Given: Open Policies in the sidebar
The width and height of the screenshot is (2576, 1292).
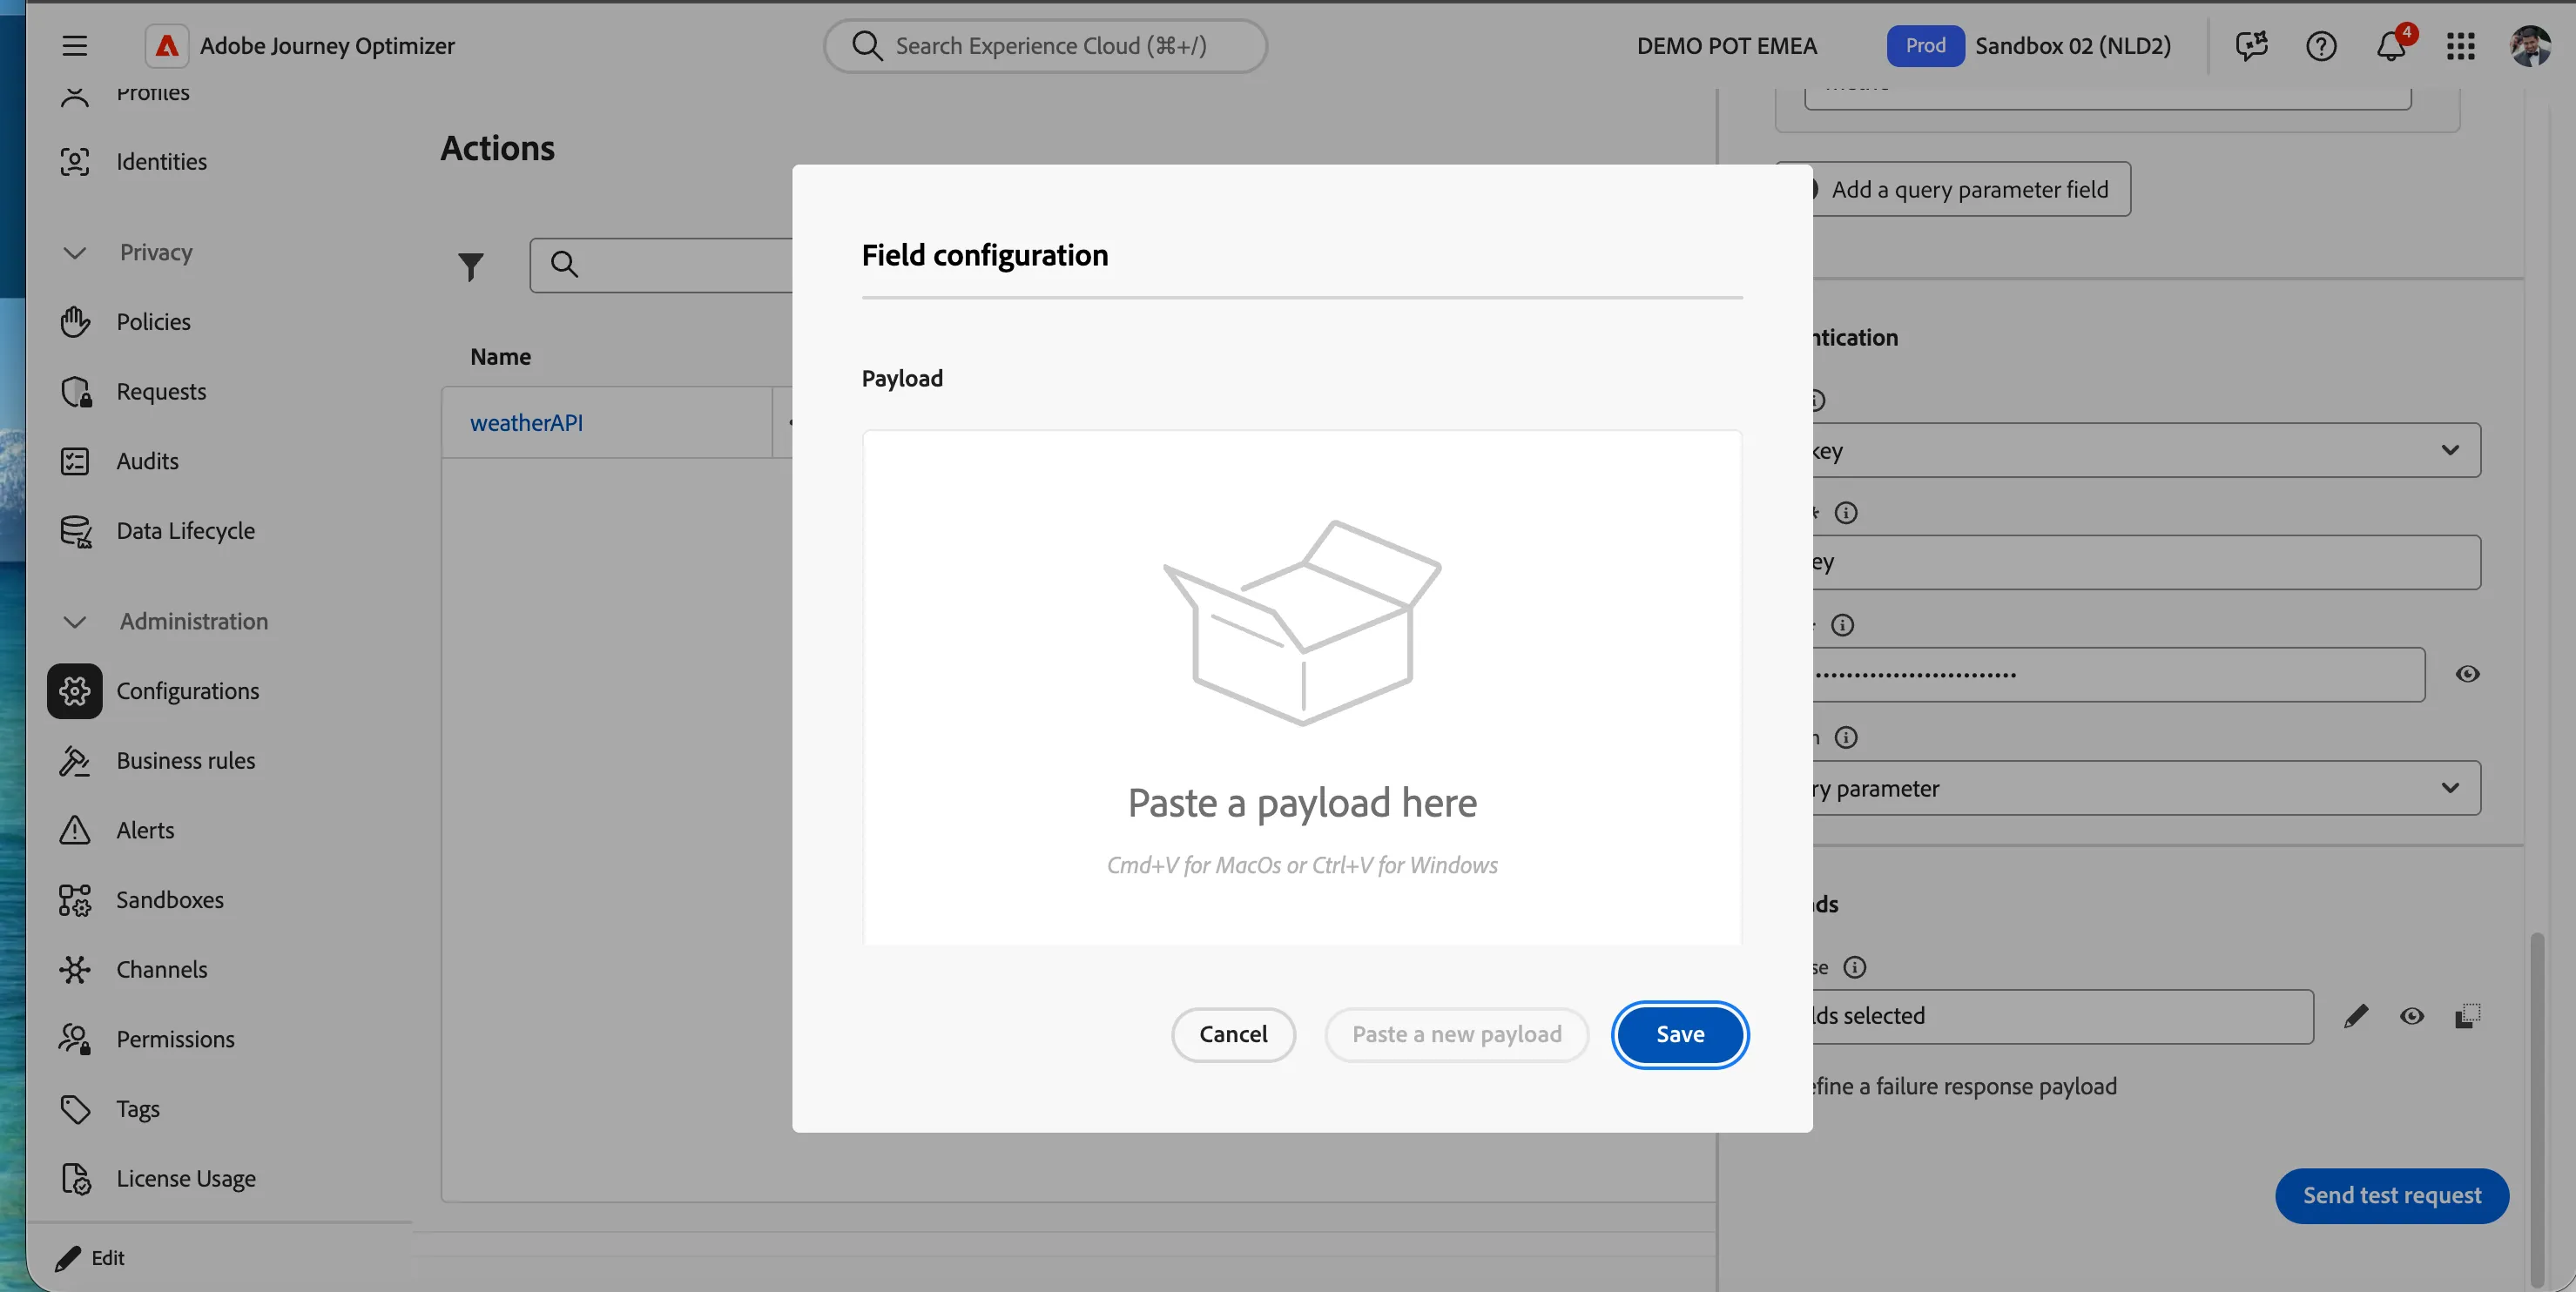Looking at the screenshot, I should click(153, 322).
